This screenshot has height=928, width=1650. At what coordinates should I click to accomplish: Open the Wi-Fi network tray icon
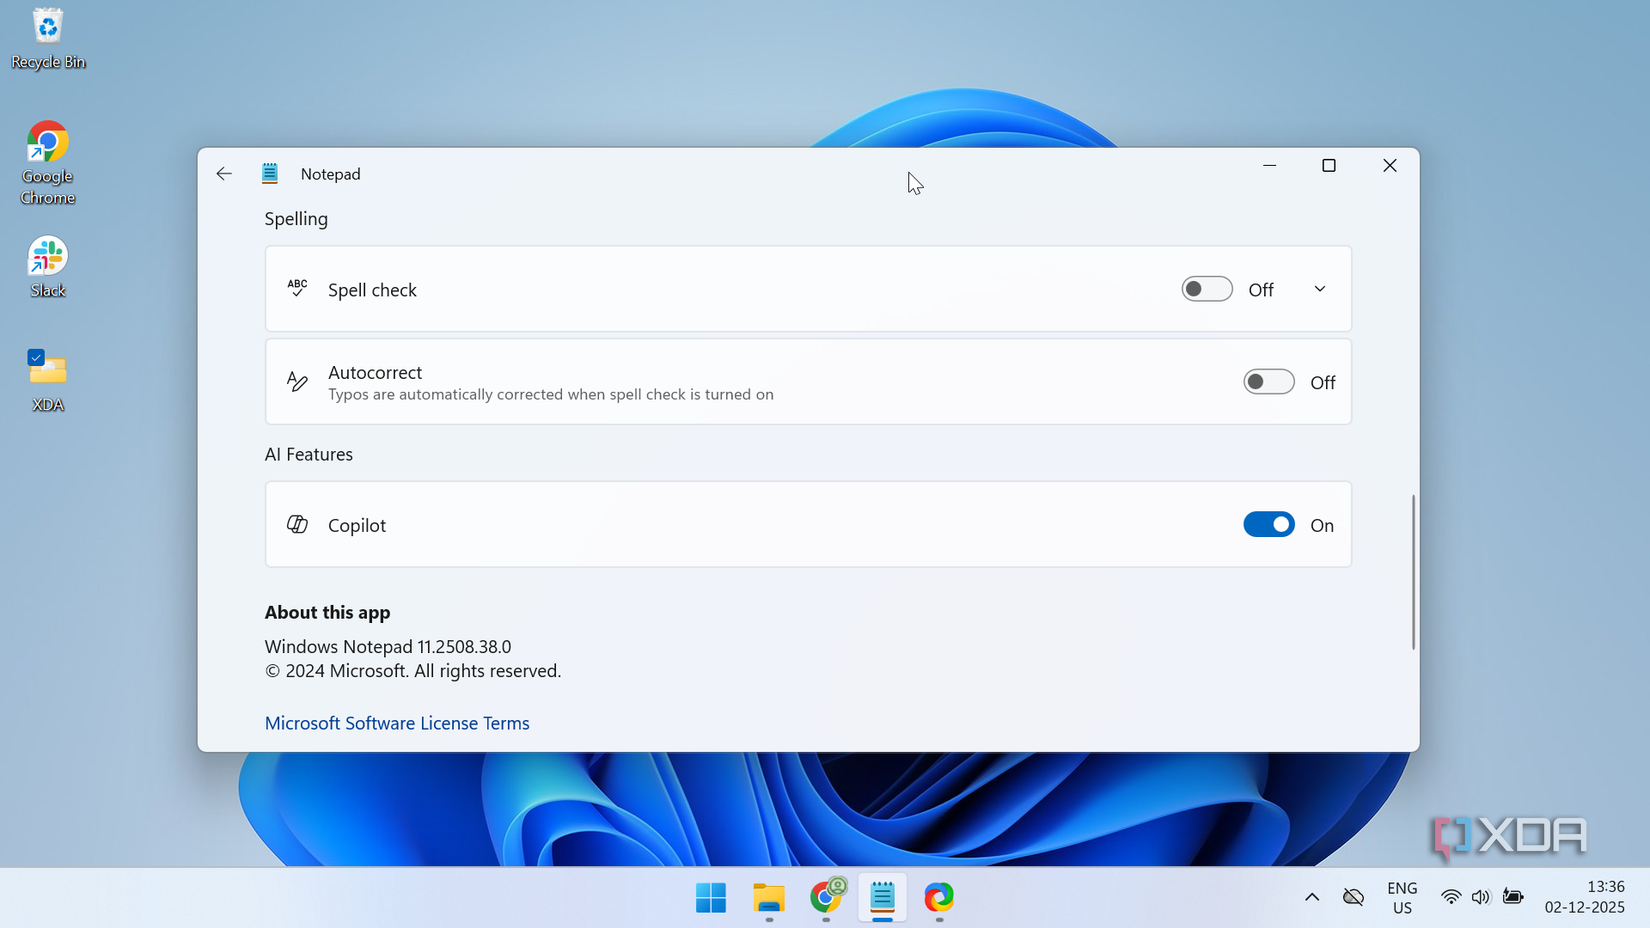point(1450,898)
